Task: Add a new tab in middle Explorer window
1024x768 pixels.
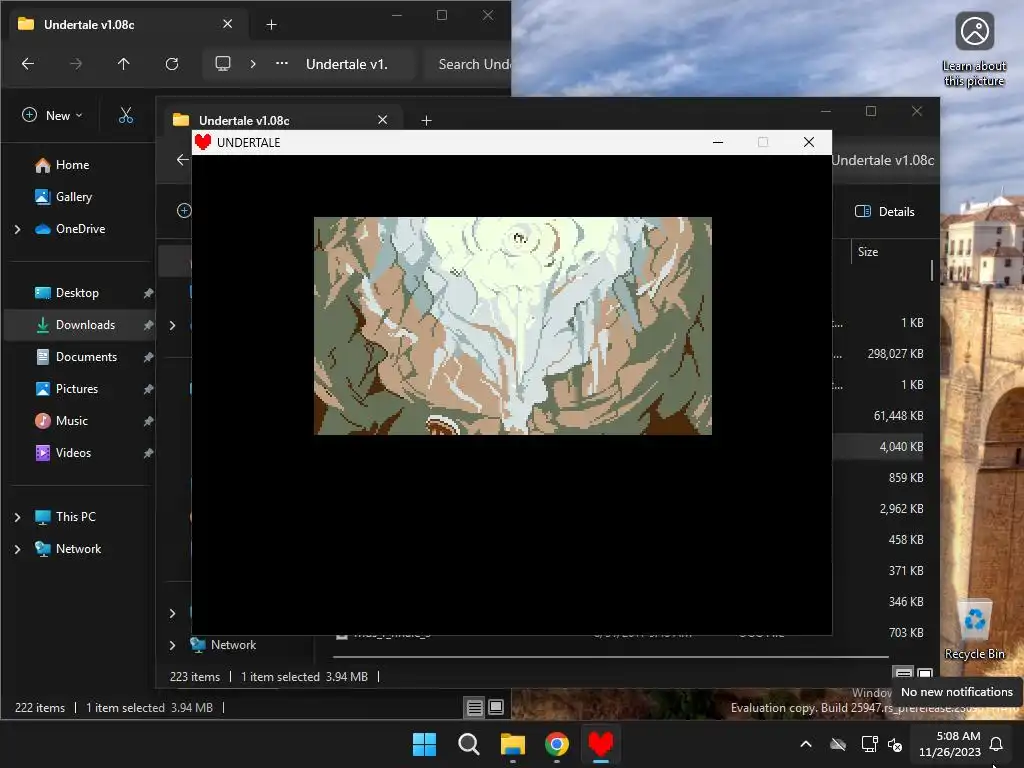Action: point(426,121)
